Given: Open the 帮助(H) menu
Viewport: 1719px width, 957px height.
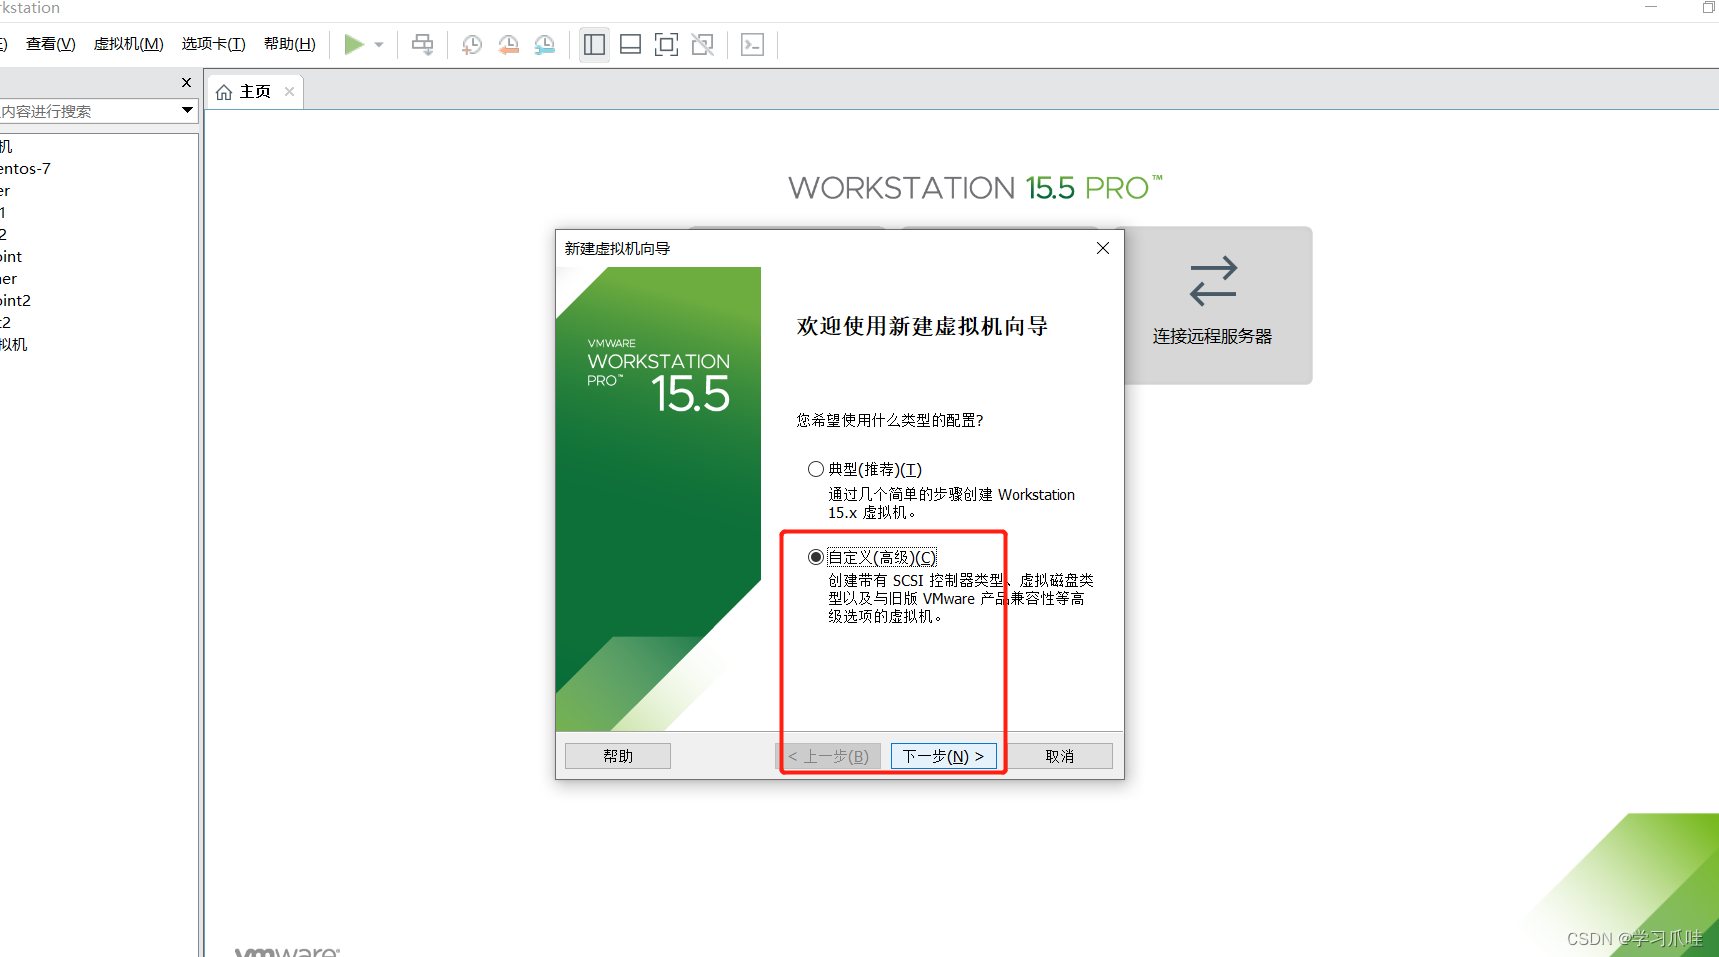Looking at the screenshot, I should point(289,44).
